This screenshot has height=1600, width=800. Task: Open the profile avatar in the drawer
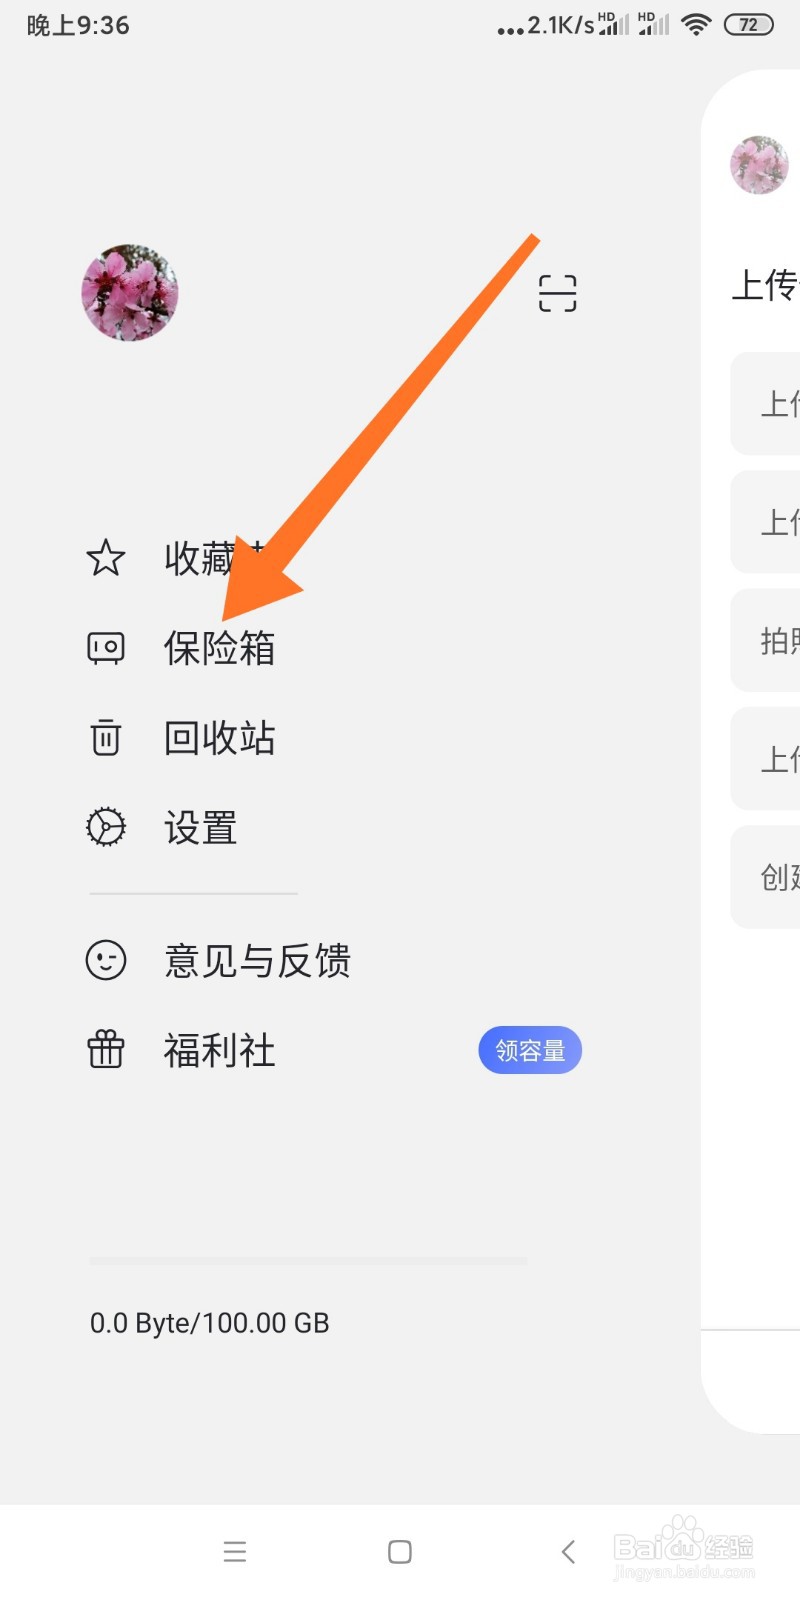130,292
